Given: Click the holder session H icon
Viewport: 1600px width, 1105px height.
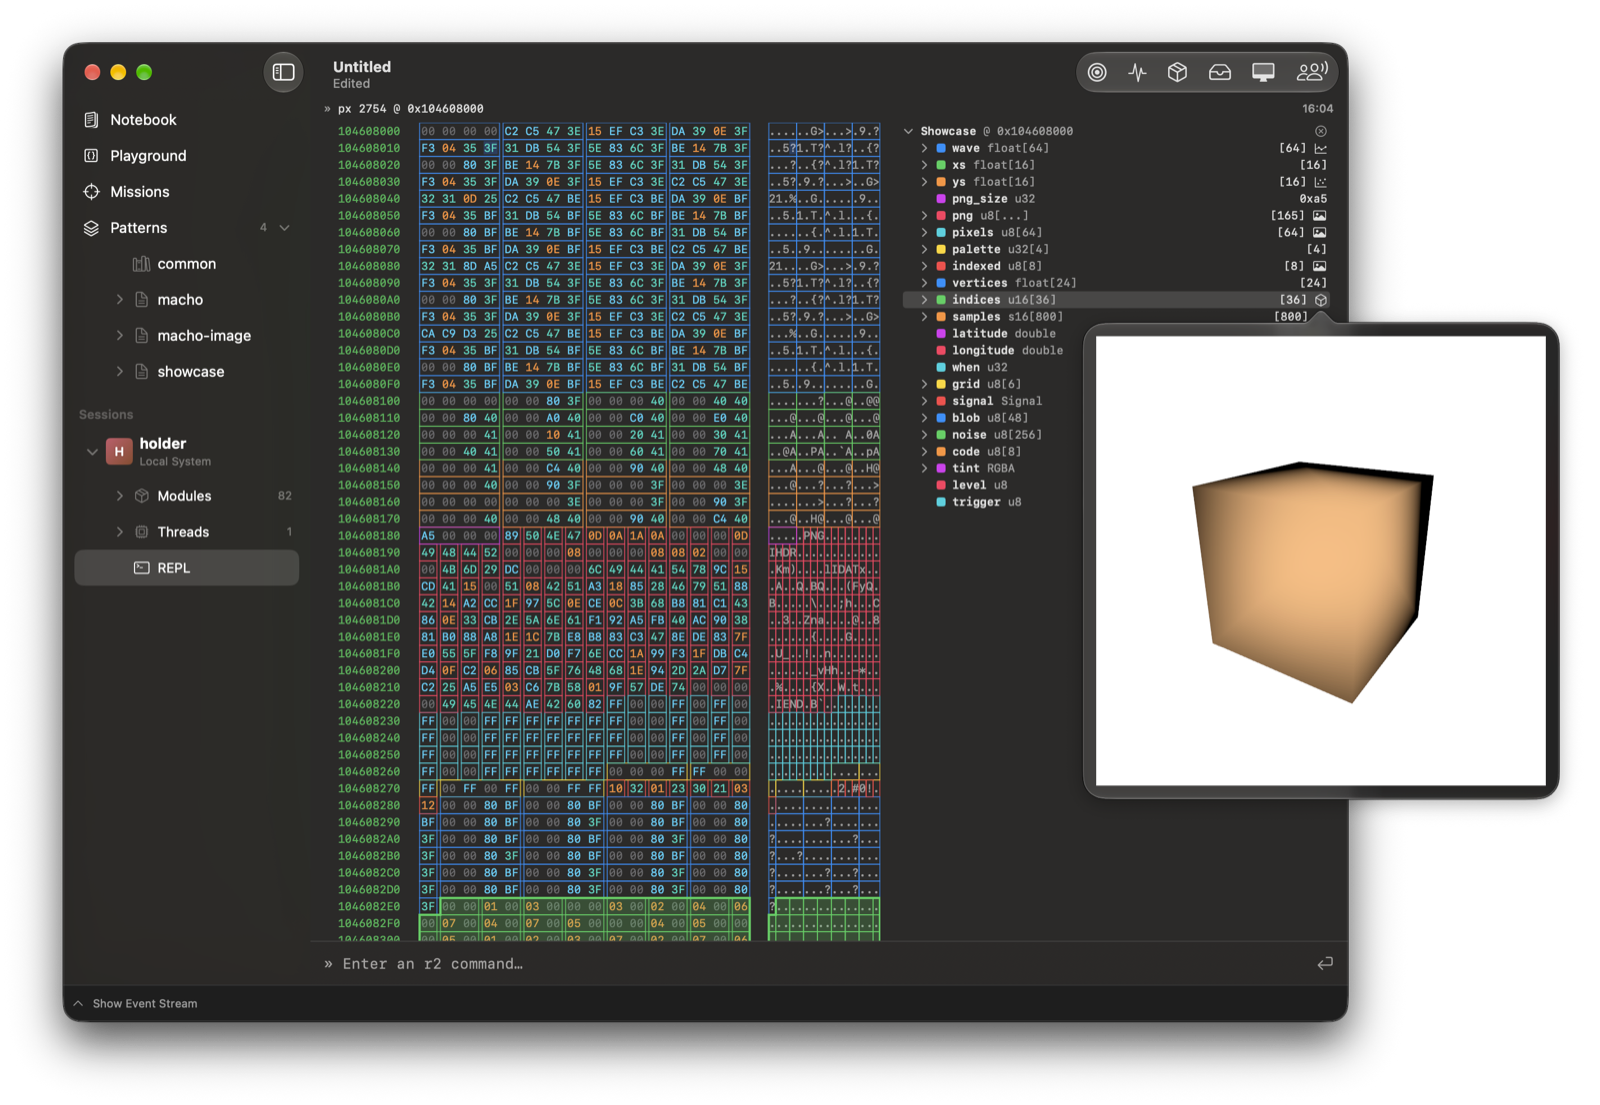Looking at the screenshot, I should (119, 452).
